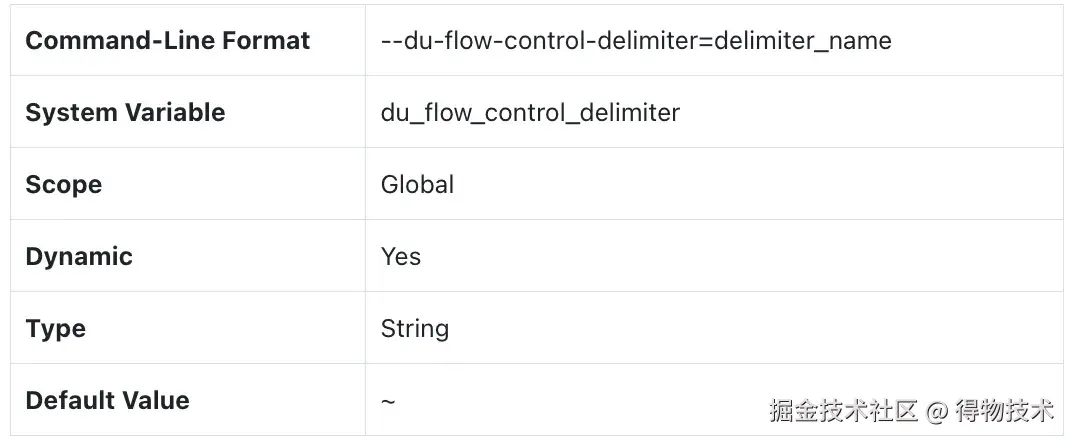Click the 得物技术 watermark text

(x=1003, y=410)
